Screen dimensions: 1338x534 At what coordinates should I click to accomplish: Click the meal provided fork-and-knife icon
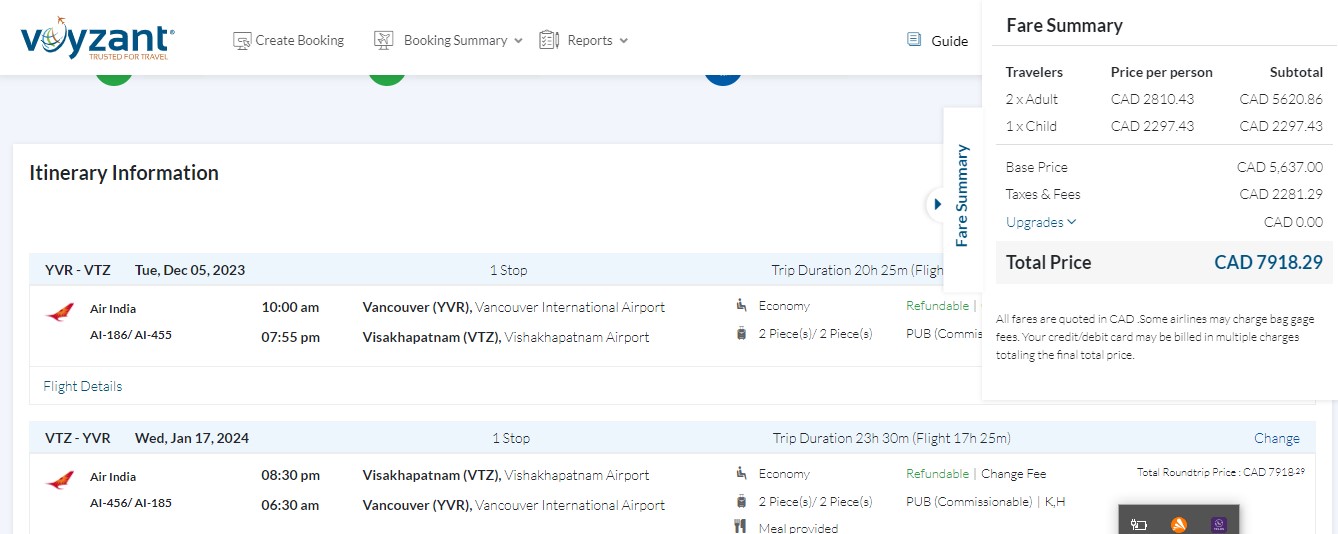(741, 527)
